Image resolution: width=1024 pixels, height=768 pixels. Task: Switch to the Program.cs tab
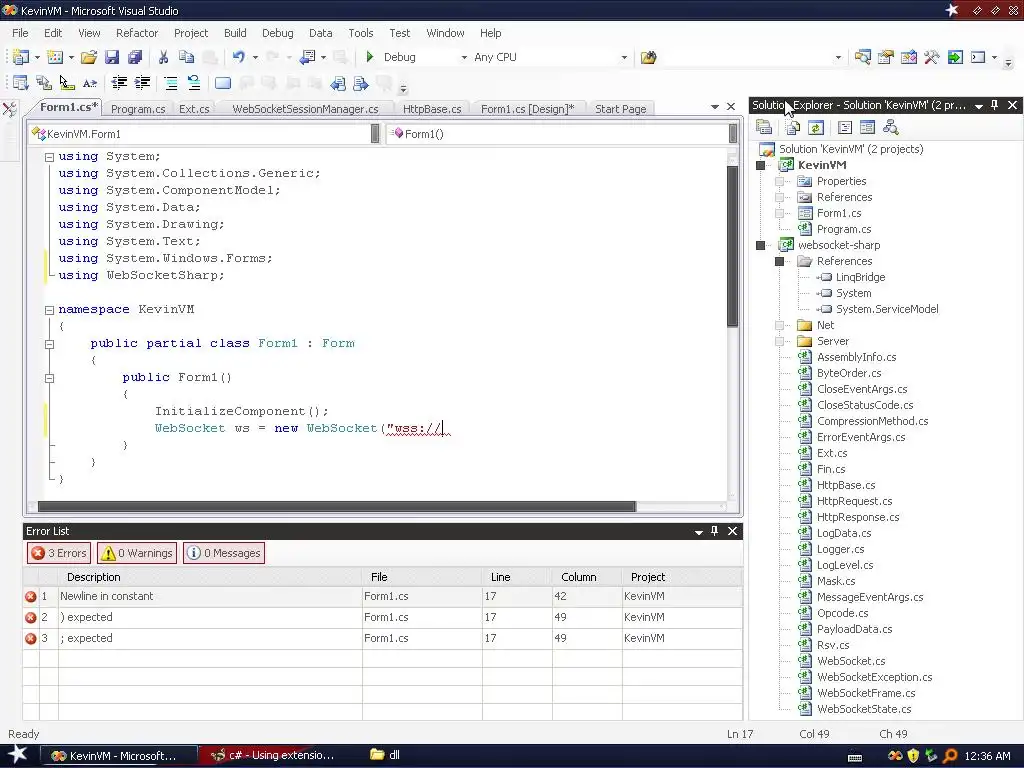(138, 109)
